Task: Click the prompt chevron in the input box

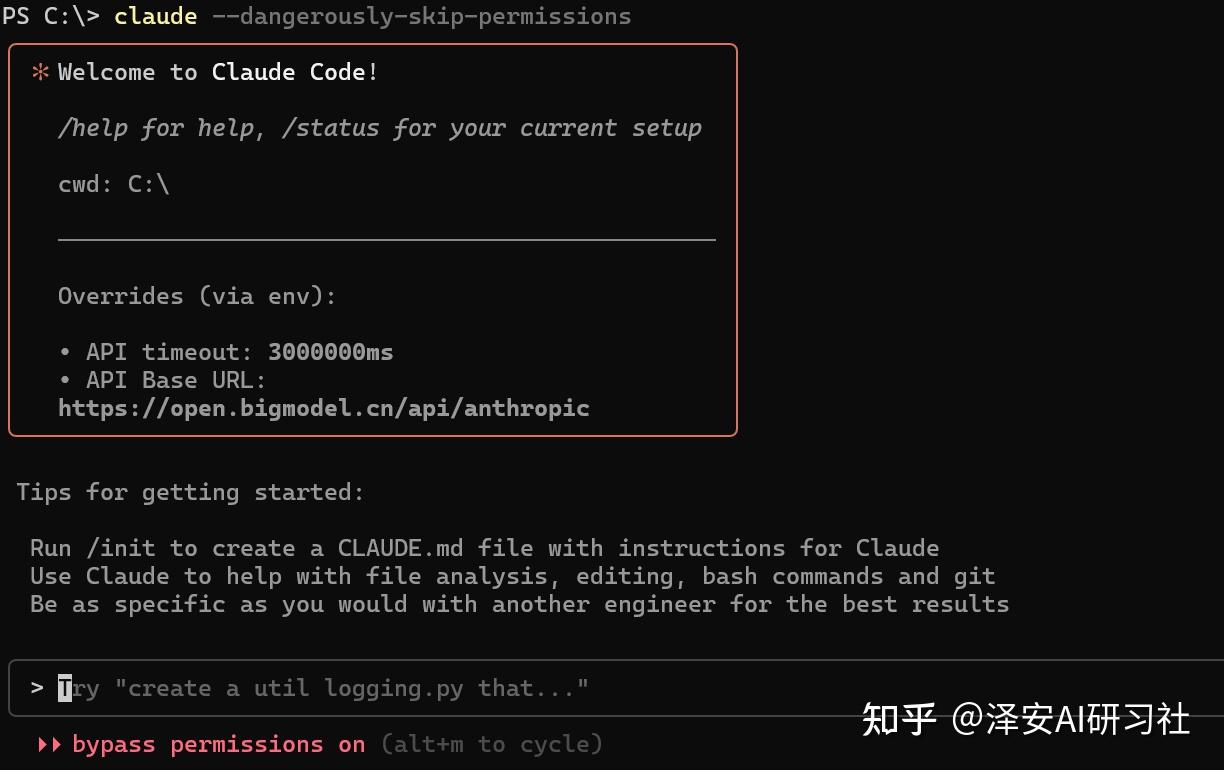Action: point(37,688)
